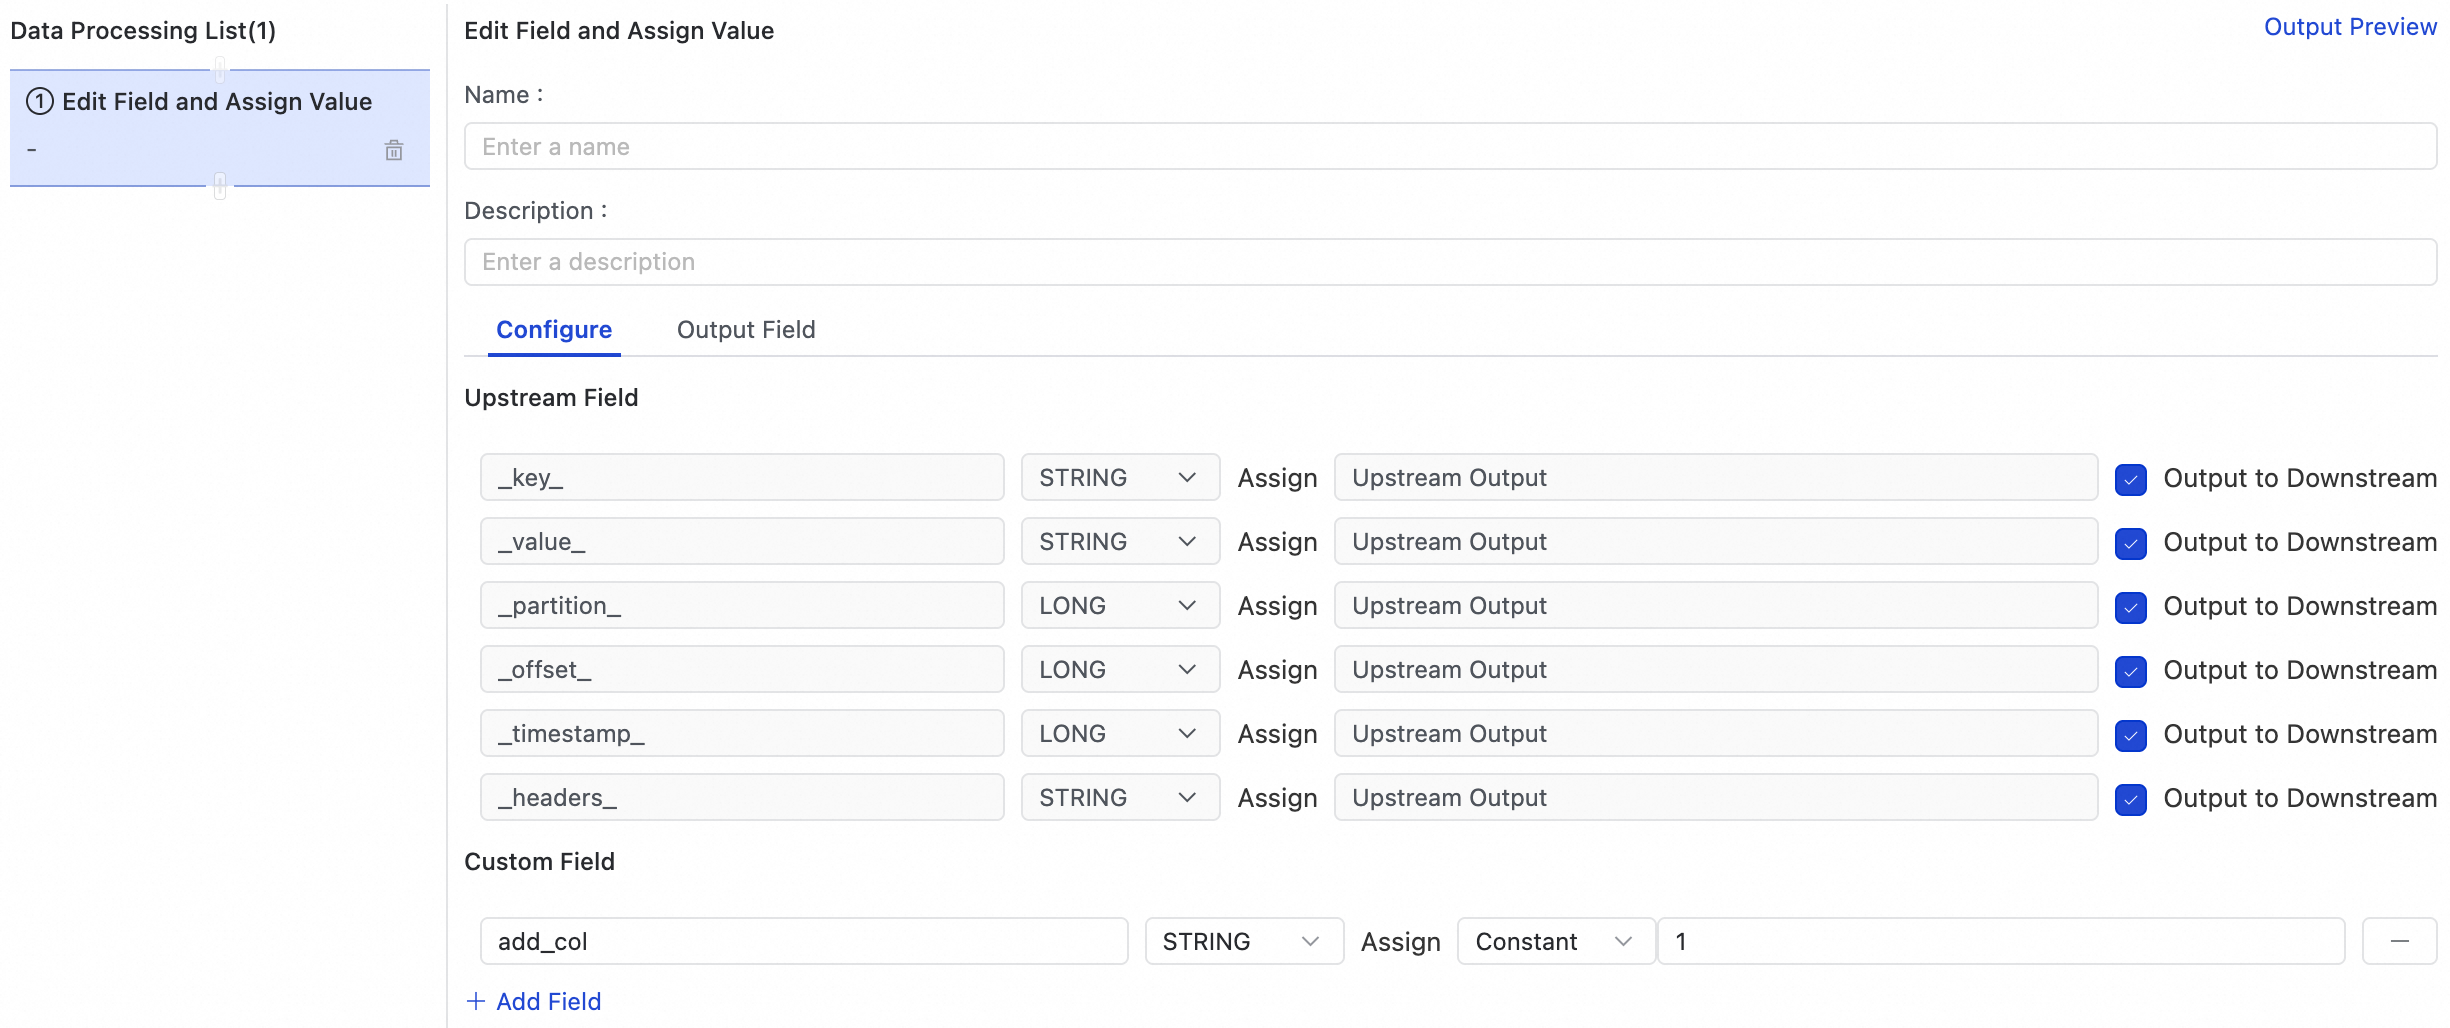Change add_col STRING type dropdown
Screen dimensions: 2450x1028
[1243, 941]
